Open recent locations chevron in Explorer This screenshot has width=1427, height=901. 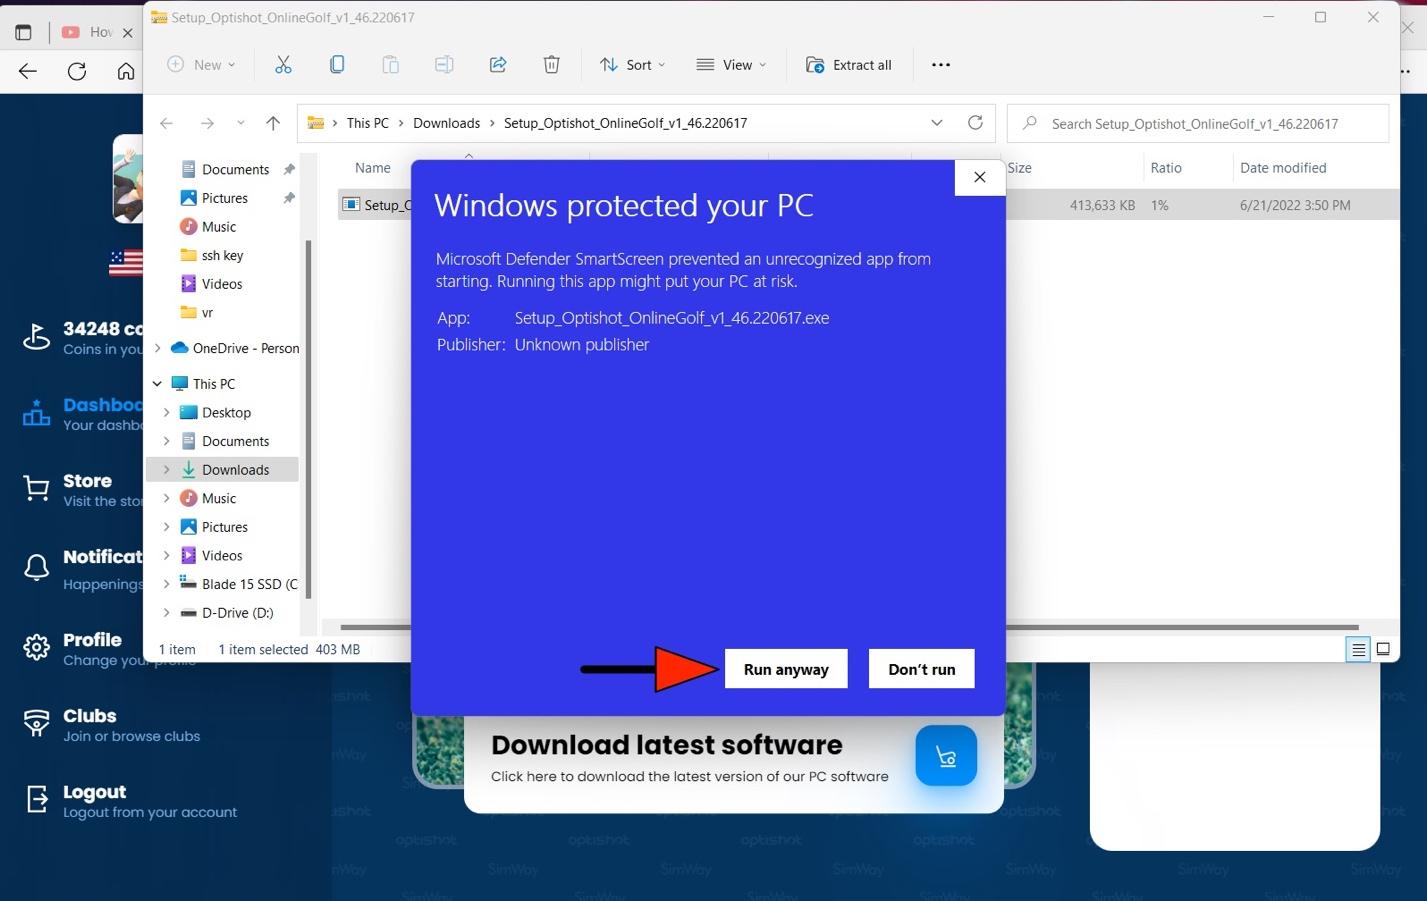[240, 123]
